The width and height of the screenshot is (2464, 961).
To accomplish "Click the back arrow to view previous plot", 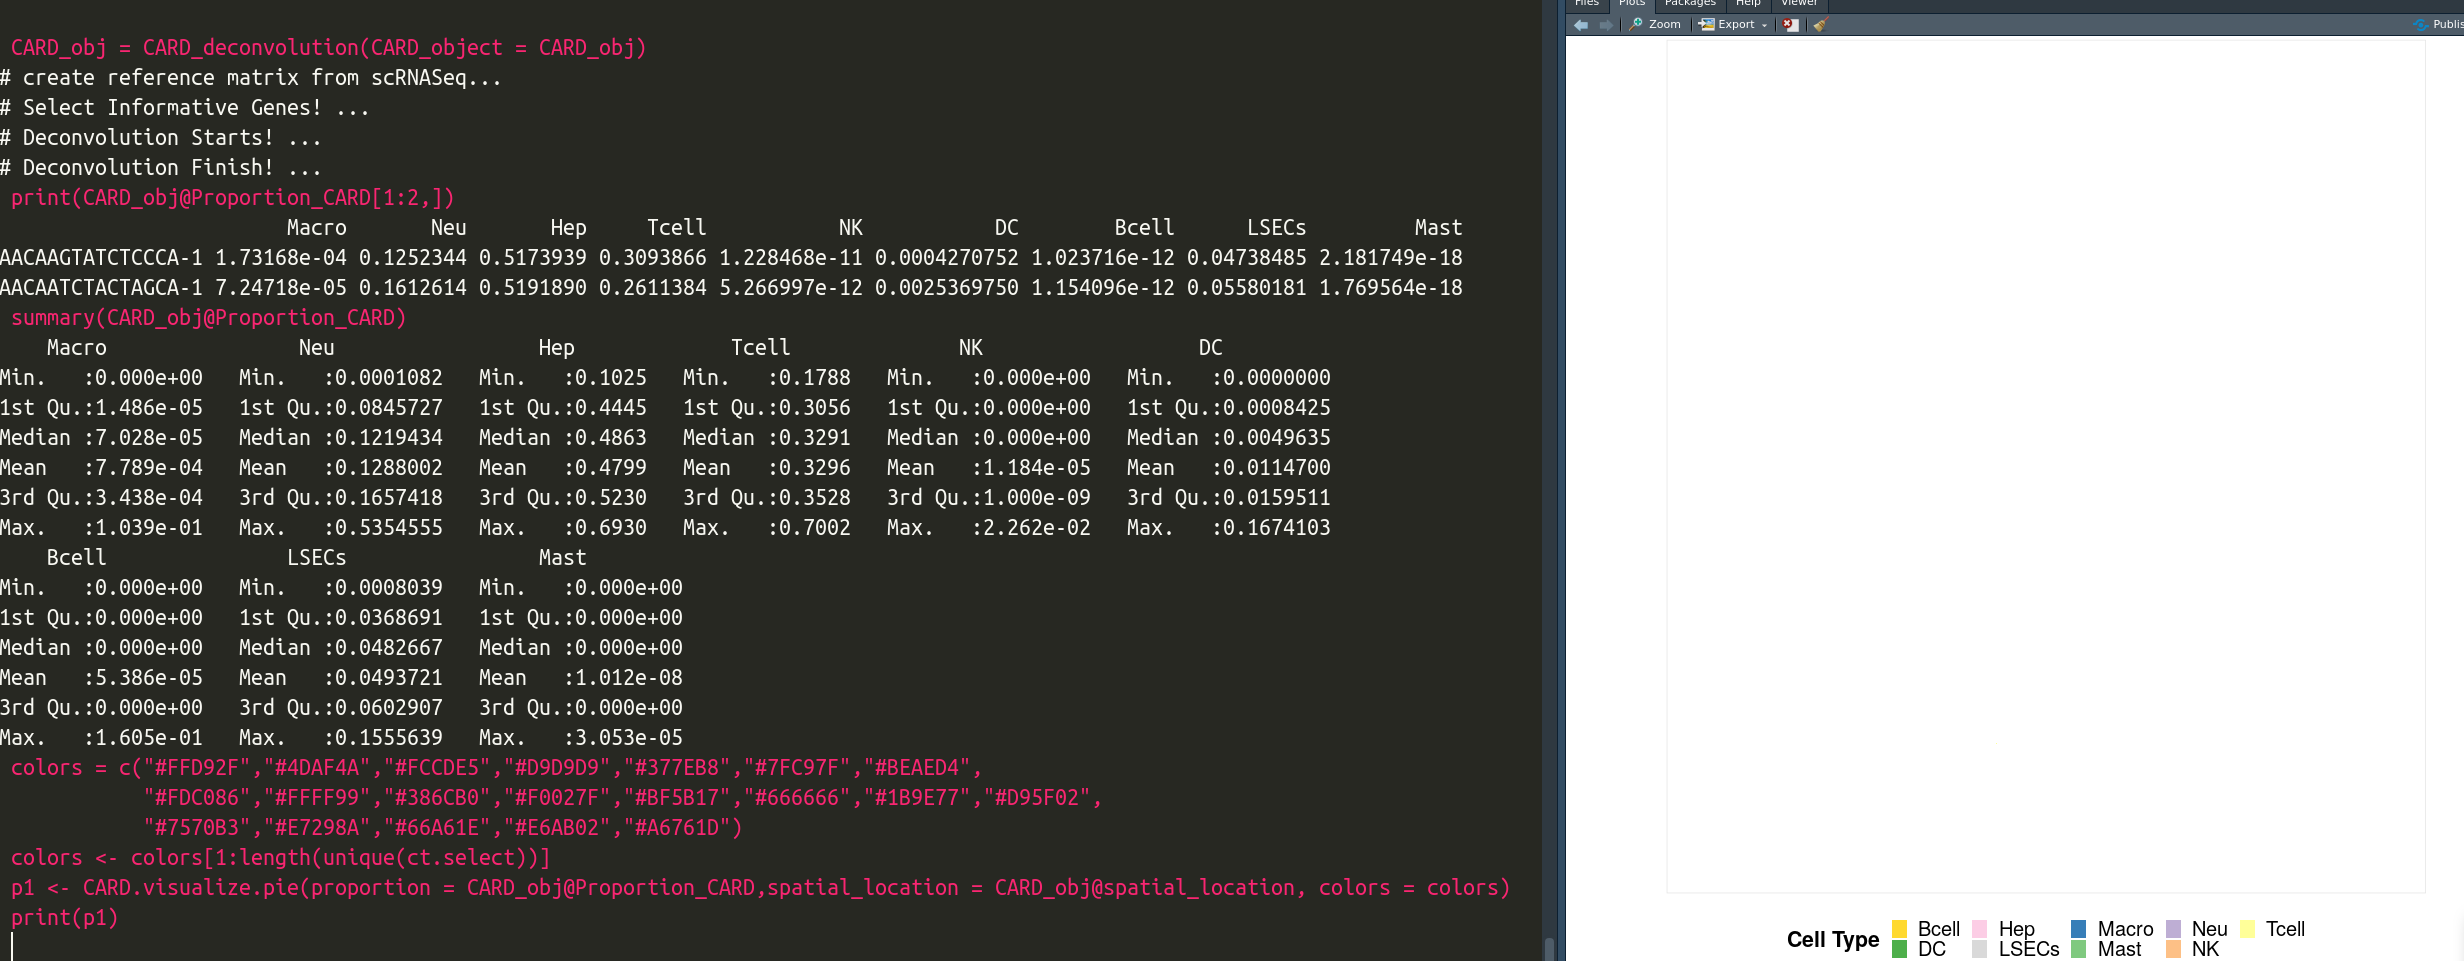I will pos(1581,24).
